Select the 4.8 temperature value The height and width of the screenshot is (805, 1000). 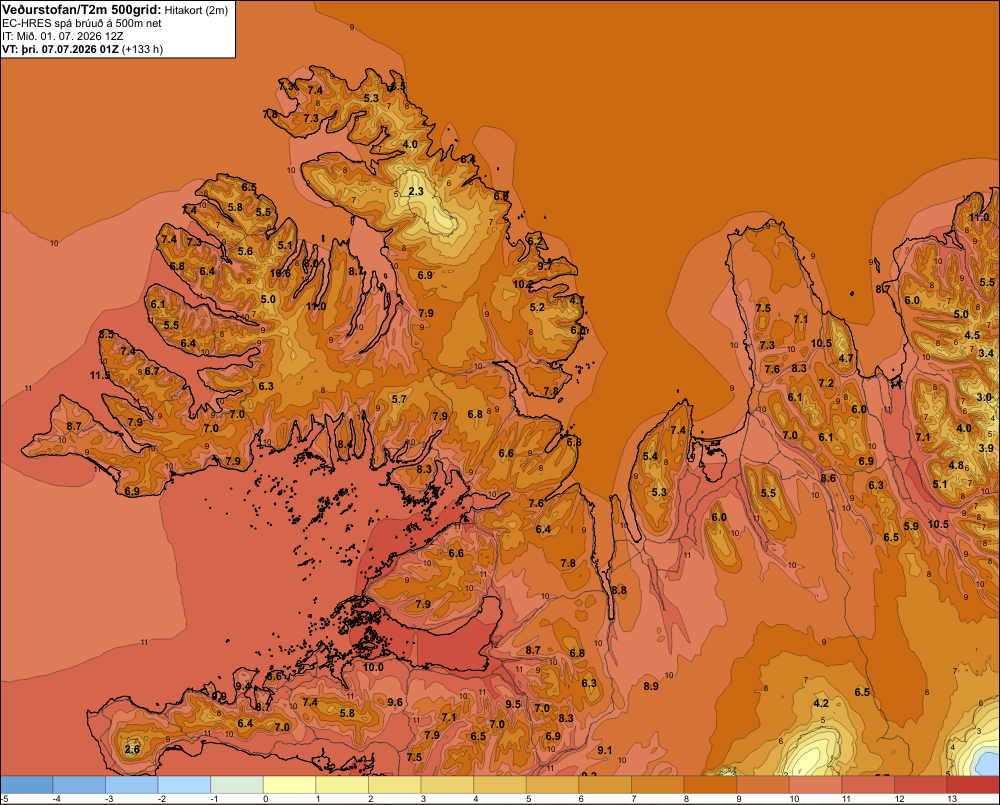click(956, 465)
